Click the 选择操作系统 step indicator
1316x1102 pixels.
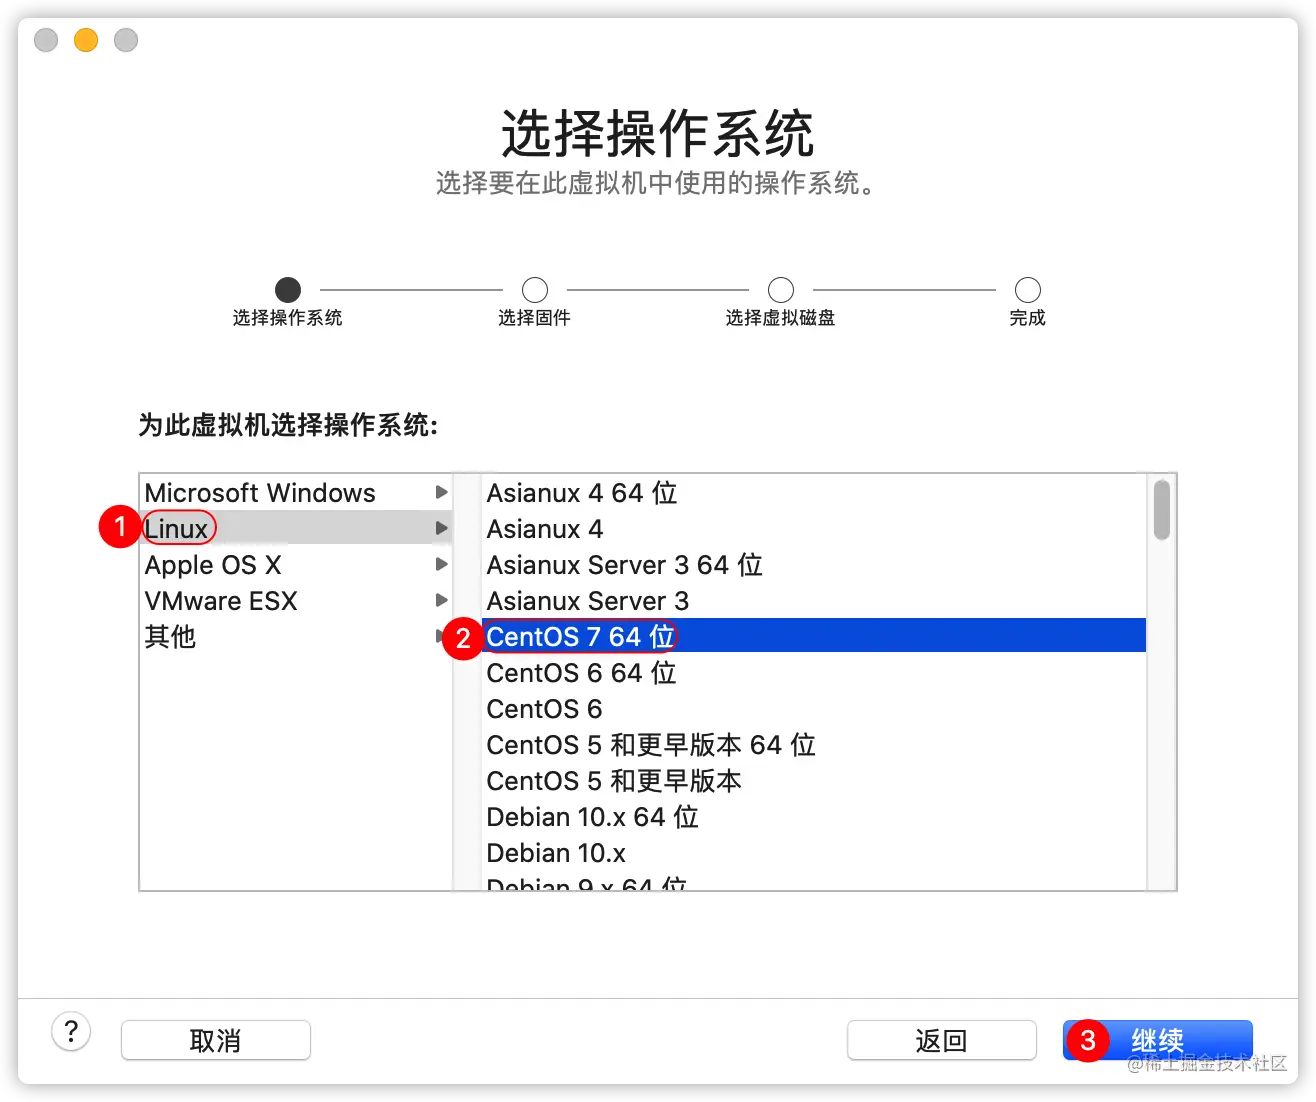coord(288,290)
